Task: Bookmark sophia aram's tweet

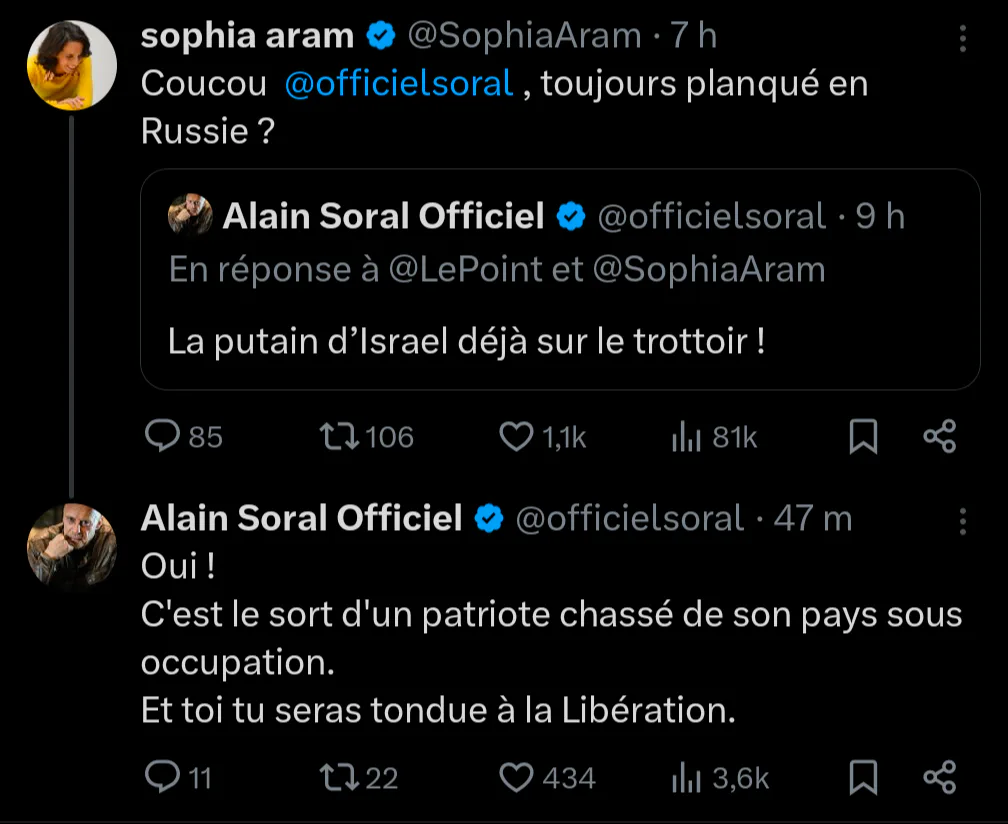Action: point(863,437)
